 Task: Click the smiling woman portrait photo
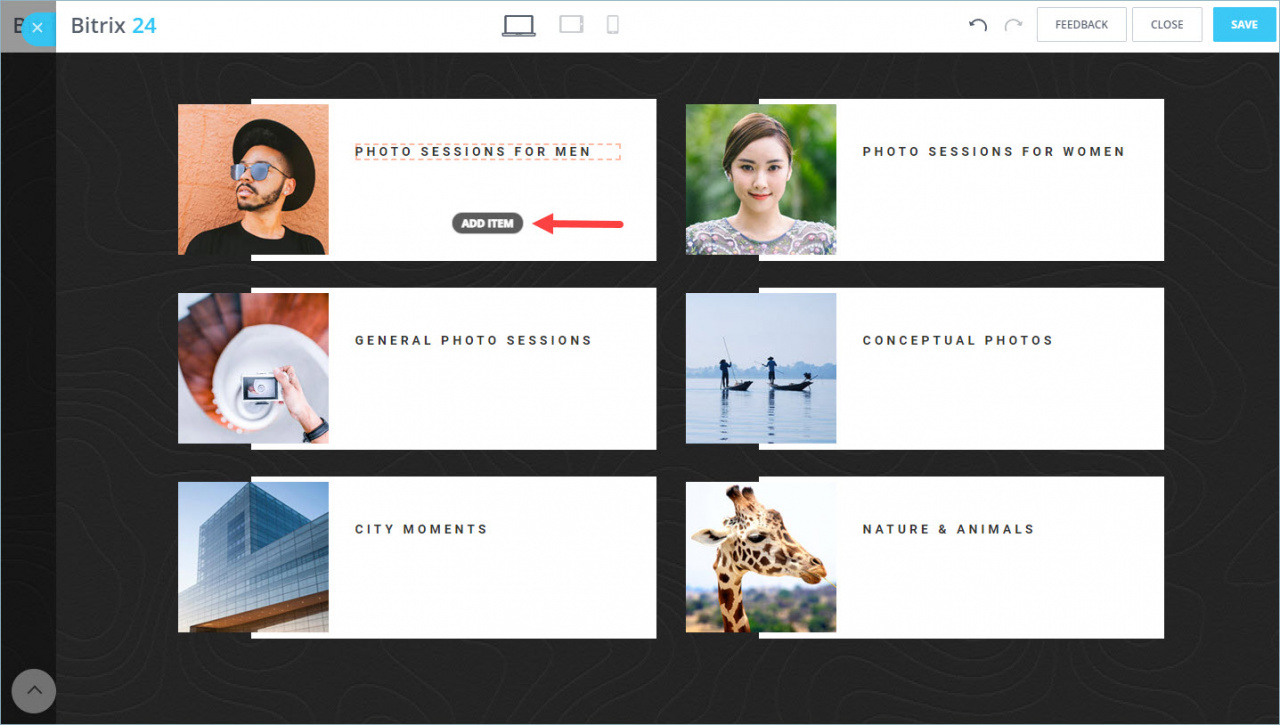tap(761, 179)
